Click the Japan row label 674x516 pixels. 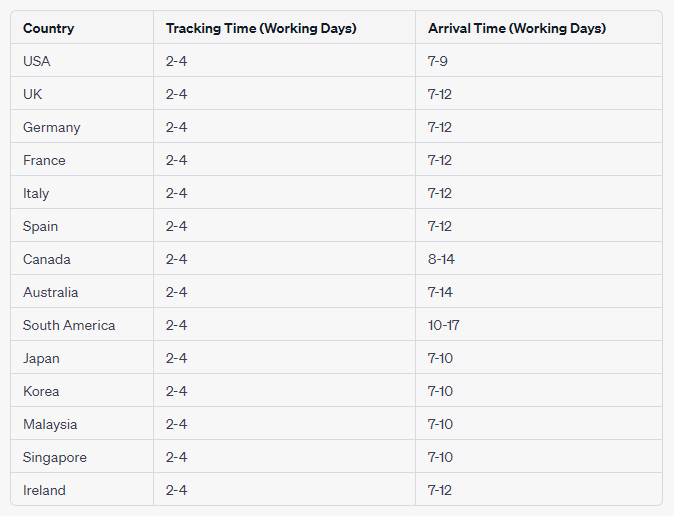pyautogui.click(x=41, y=359)
